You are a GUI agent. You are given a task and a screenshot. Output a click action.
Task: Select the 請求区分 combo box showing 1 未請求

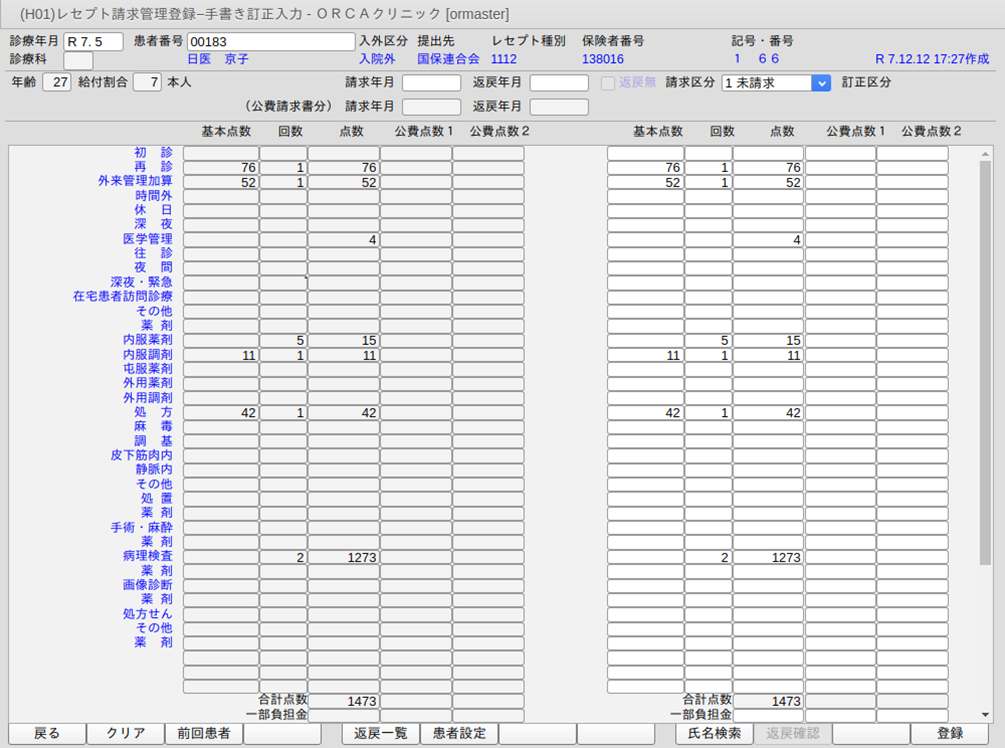(x=767, y=83)
